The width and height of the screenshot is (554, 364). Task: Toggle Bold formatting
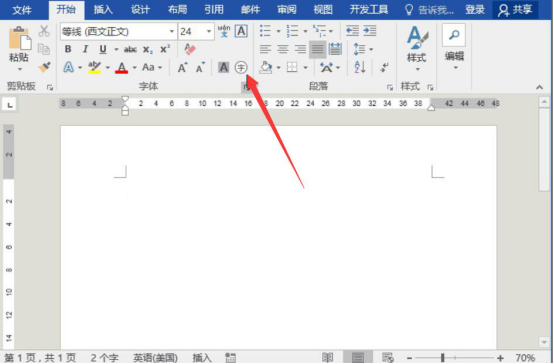tap(68, 49)
